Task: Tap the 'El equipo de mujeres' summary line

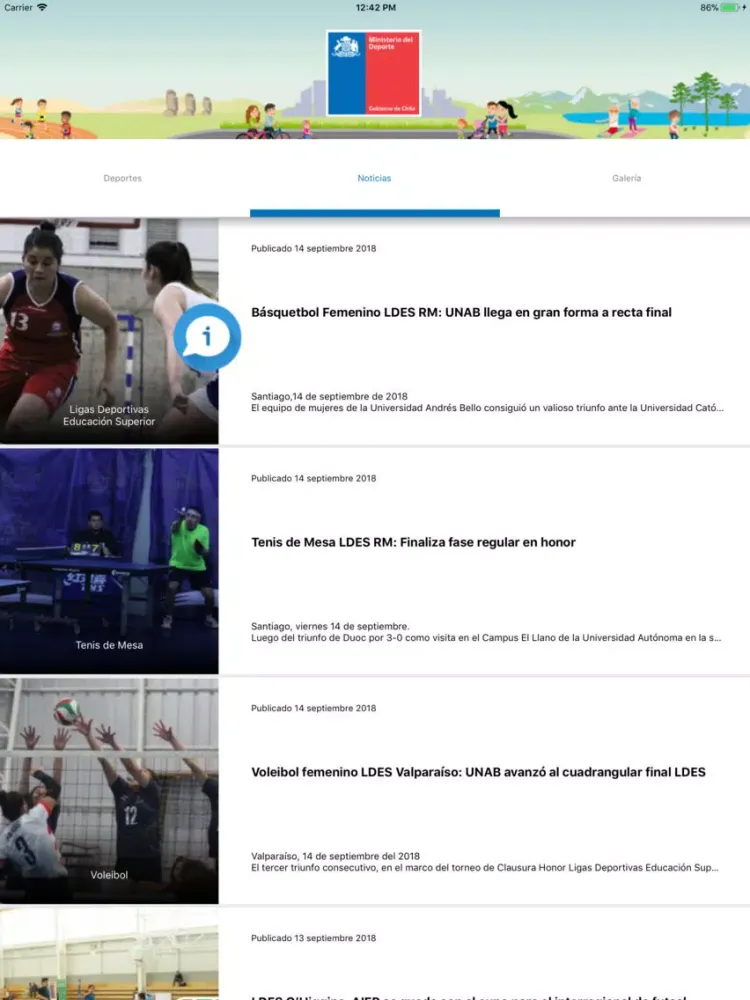Action: [487, 408]
